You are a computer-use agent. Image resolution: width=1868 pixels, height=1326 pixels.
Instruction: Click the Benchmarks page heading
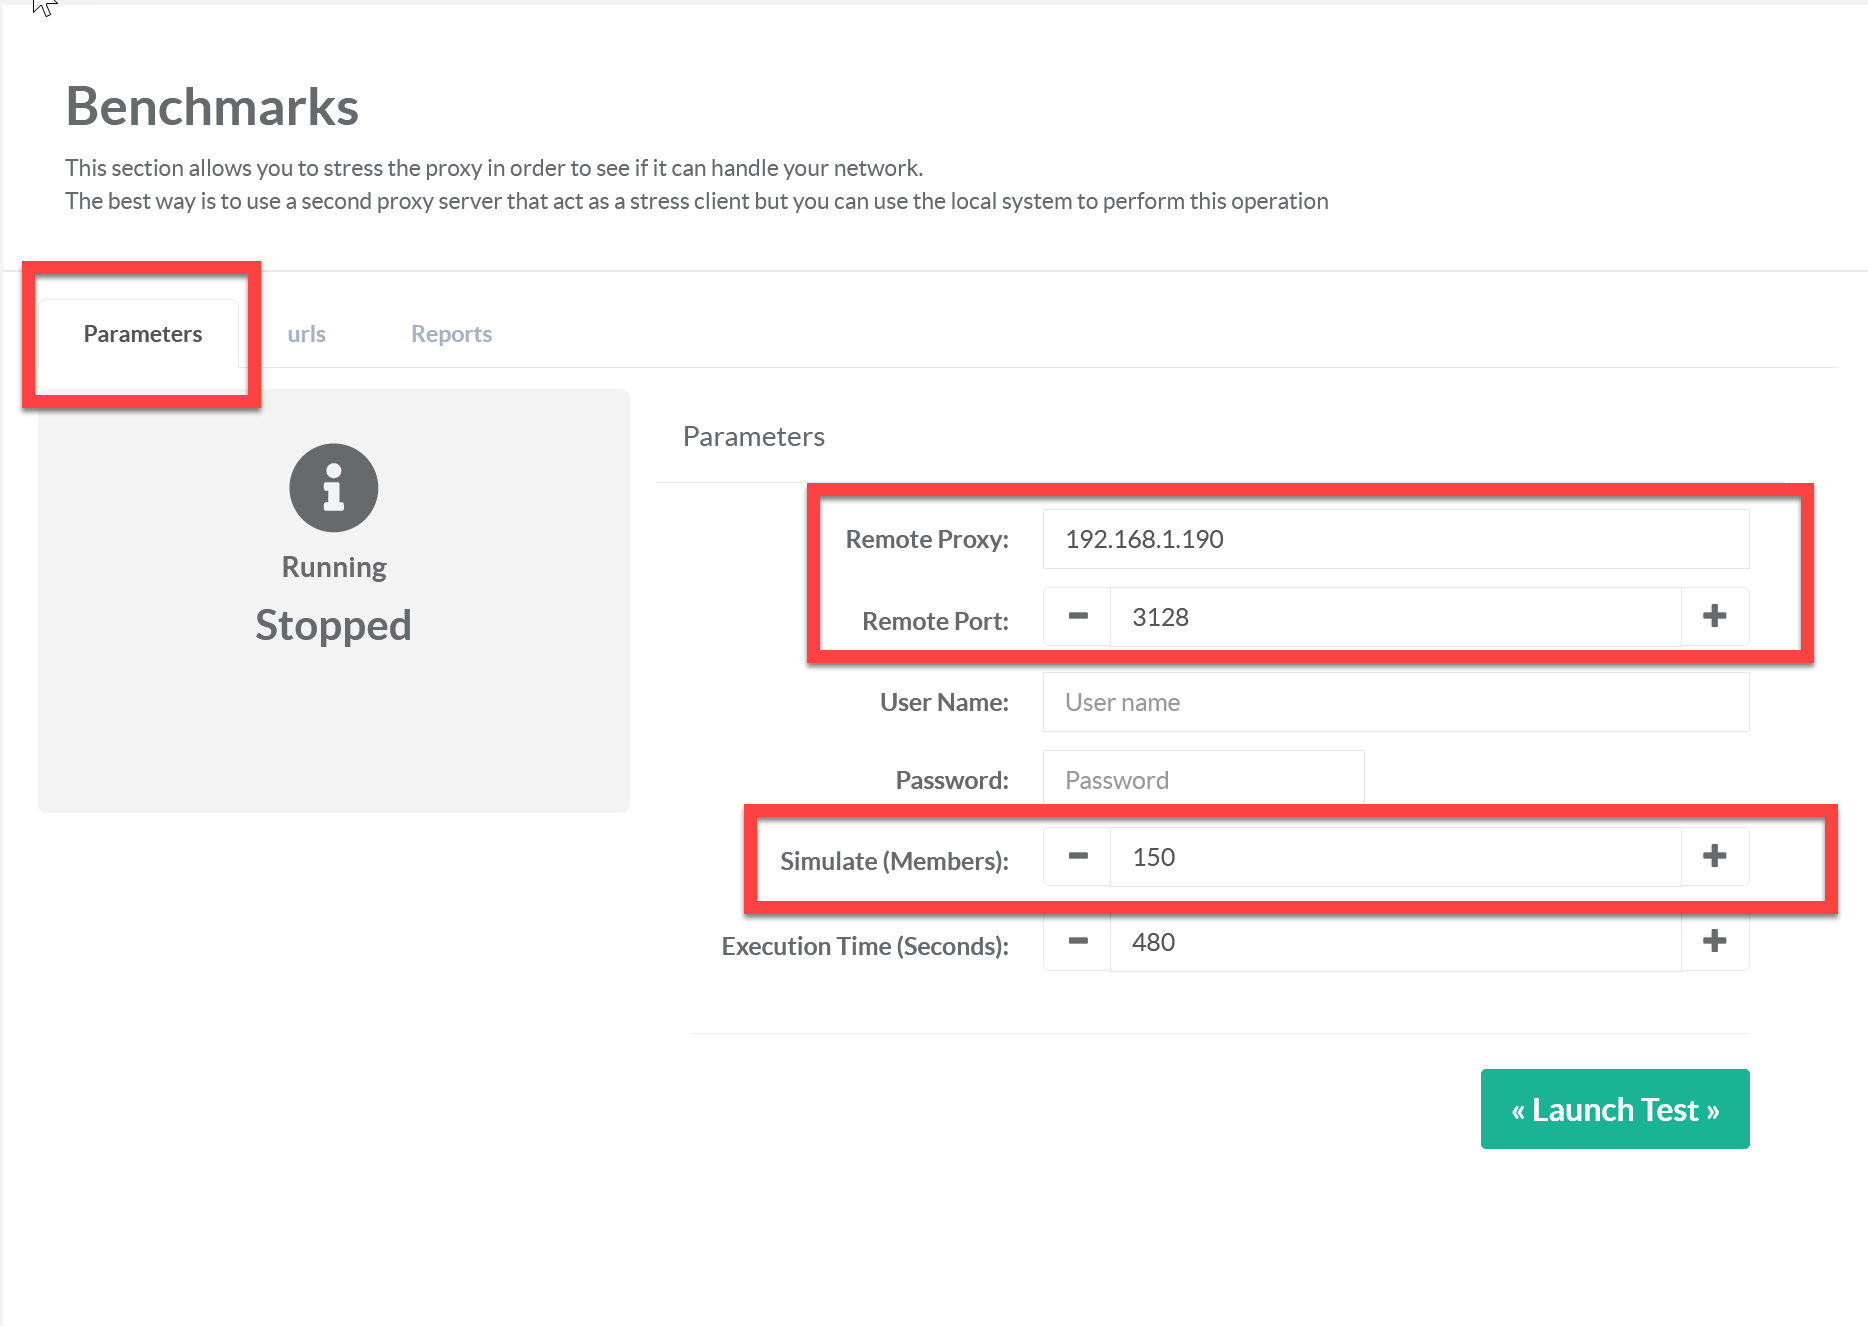[212, 107]
